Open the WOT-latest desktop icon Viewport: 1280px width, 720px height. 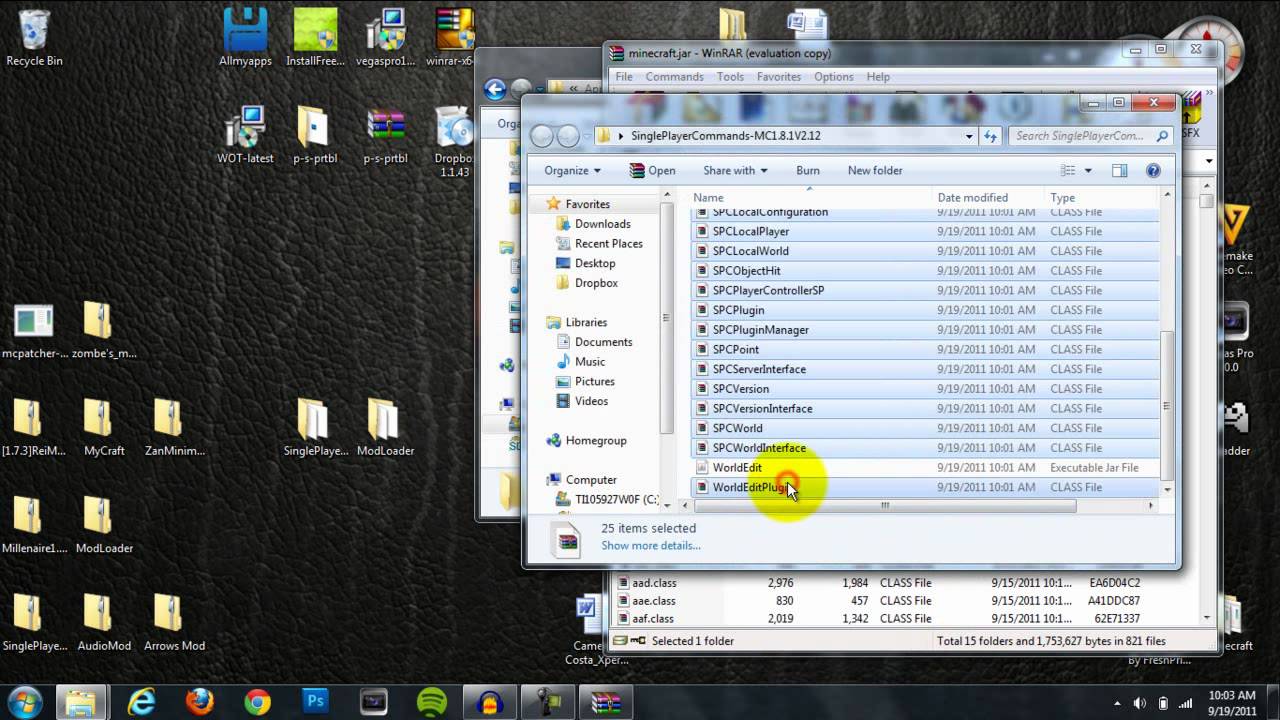[245, 135]
